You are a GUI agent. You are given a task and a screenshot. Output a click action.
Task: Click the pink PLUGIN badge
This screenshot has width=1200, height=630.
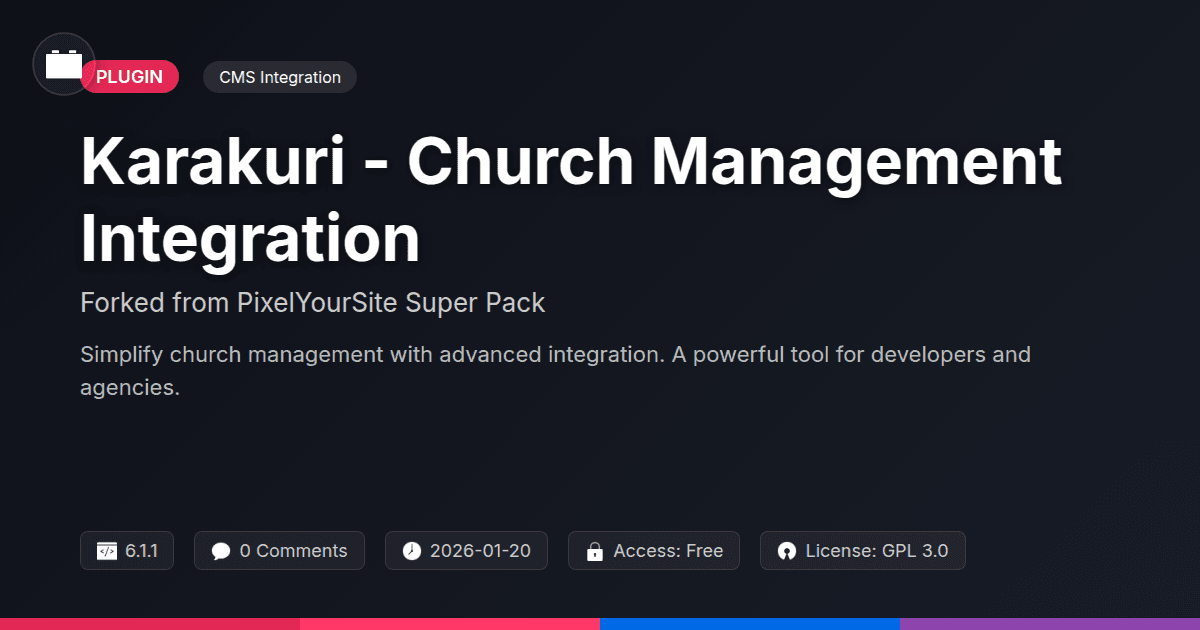tap(130, 76)
